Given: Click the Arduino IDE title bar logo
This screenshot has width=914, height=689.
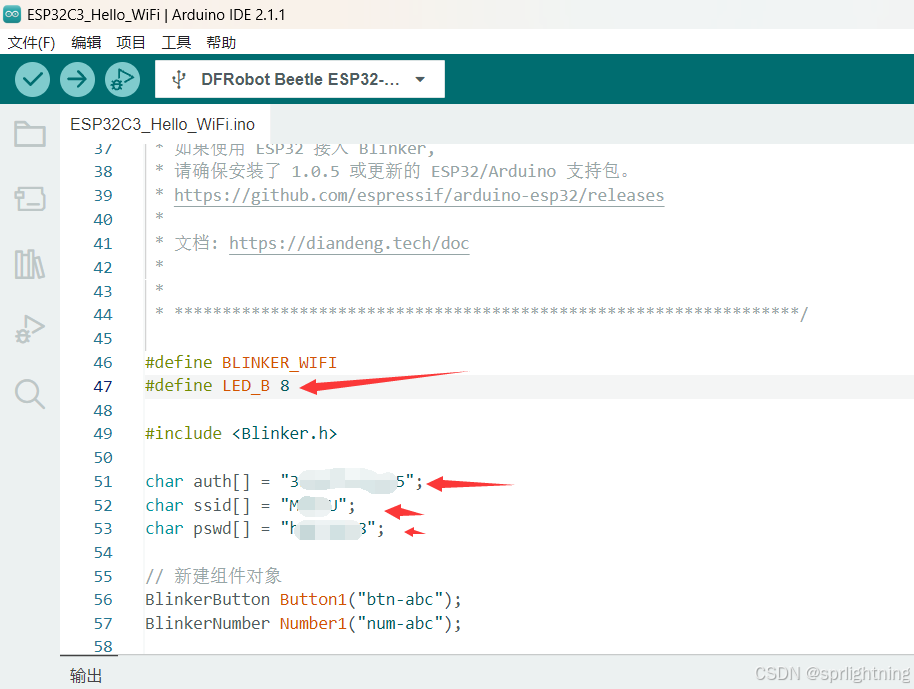Looking at the screenshot, I should tap(12, 14).
